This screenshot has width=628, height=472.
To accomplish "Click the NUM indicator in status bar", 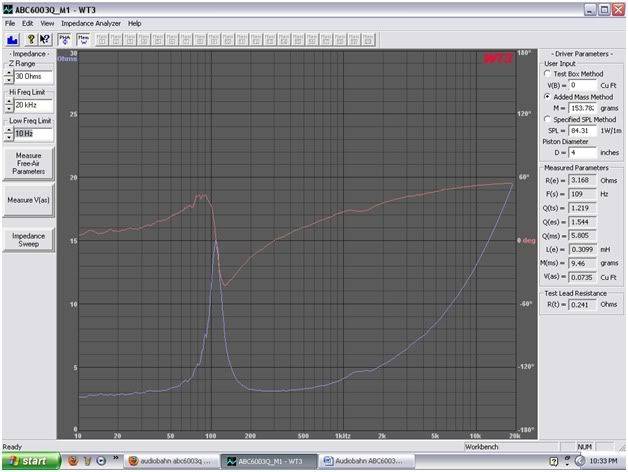I will click(x=584, y=447).
